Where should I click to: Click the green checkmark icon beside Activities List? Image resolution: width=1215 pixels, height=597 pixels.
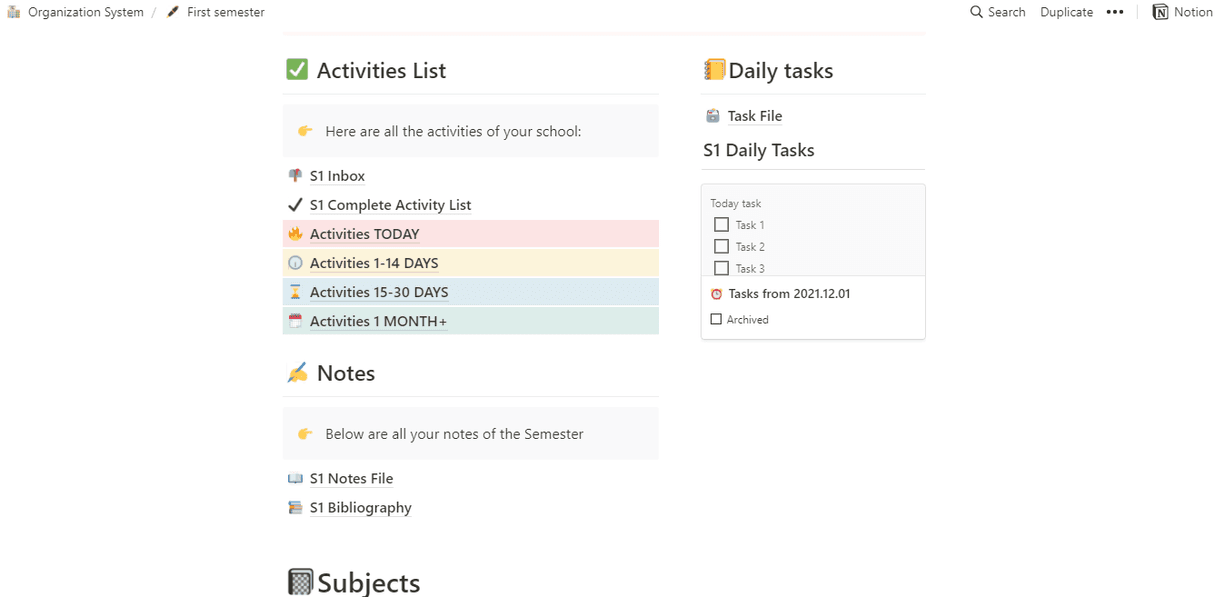[x=297, y=70]
